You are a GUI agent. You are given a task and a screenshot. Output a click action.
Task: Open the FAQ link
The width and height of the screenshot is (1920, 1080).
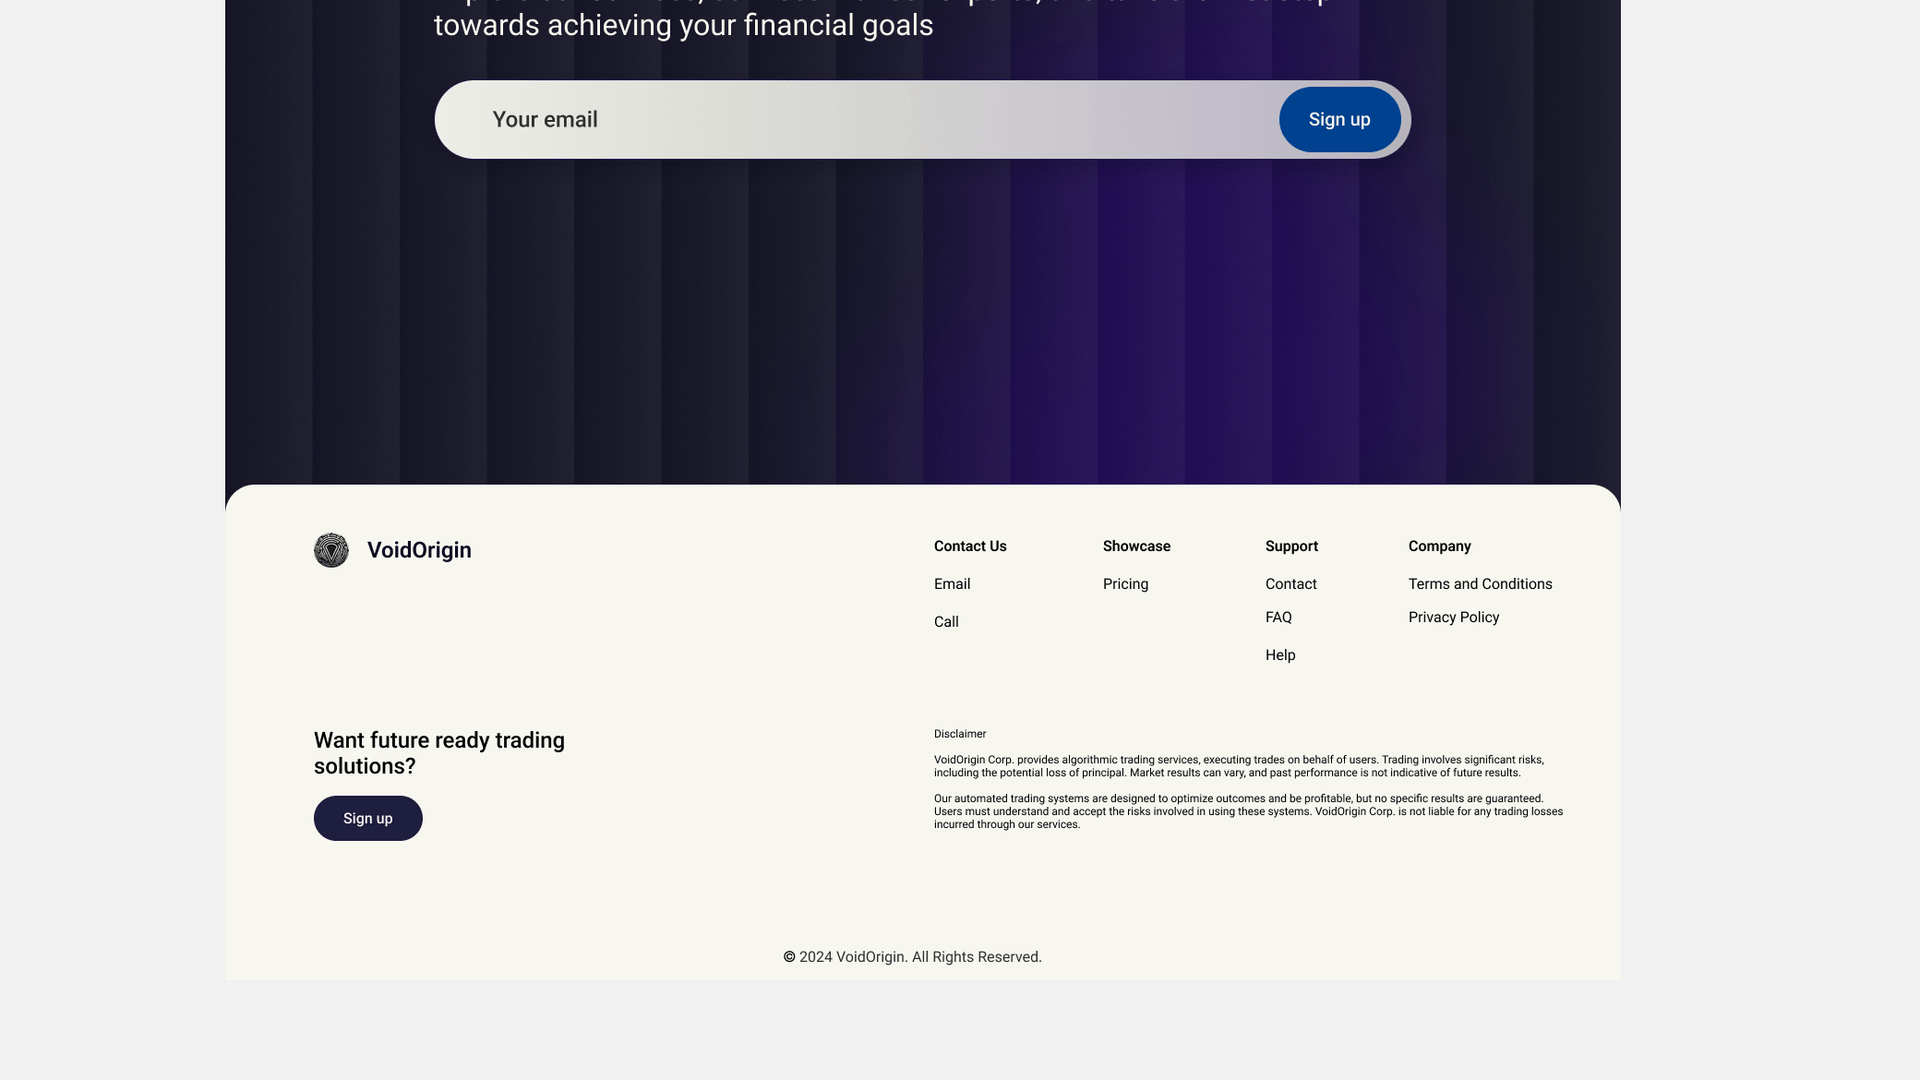point(1278,617)
